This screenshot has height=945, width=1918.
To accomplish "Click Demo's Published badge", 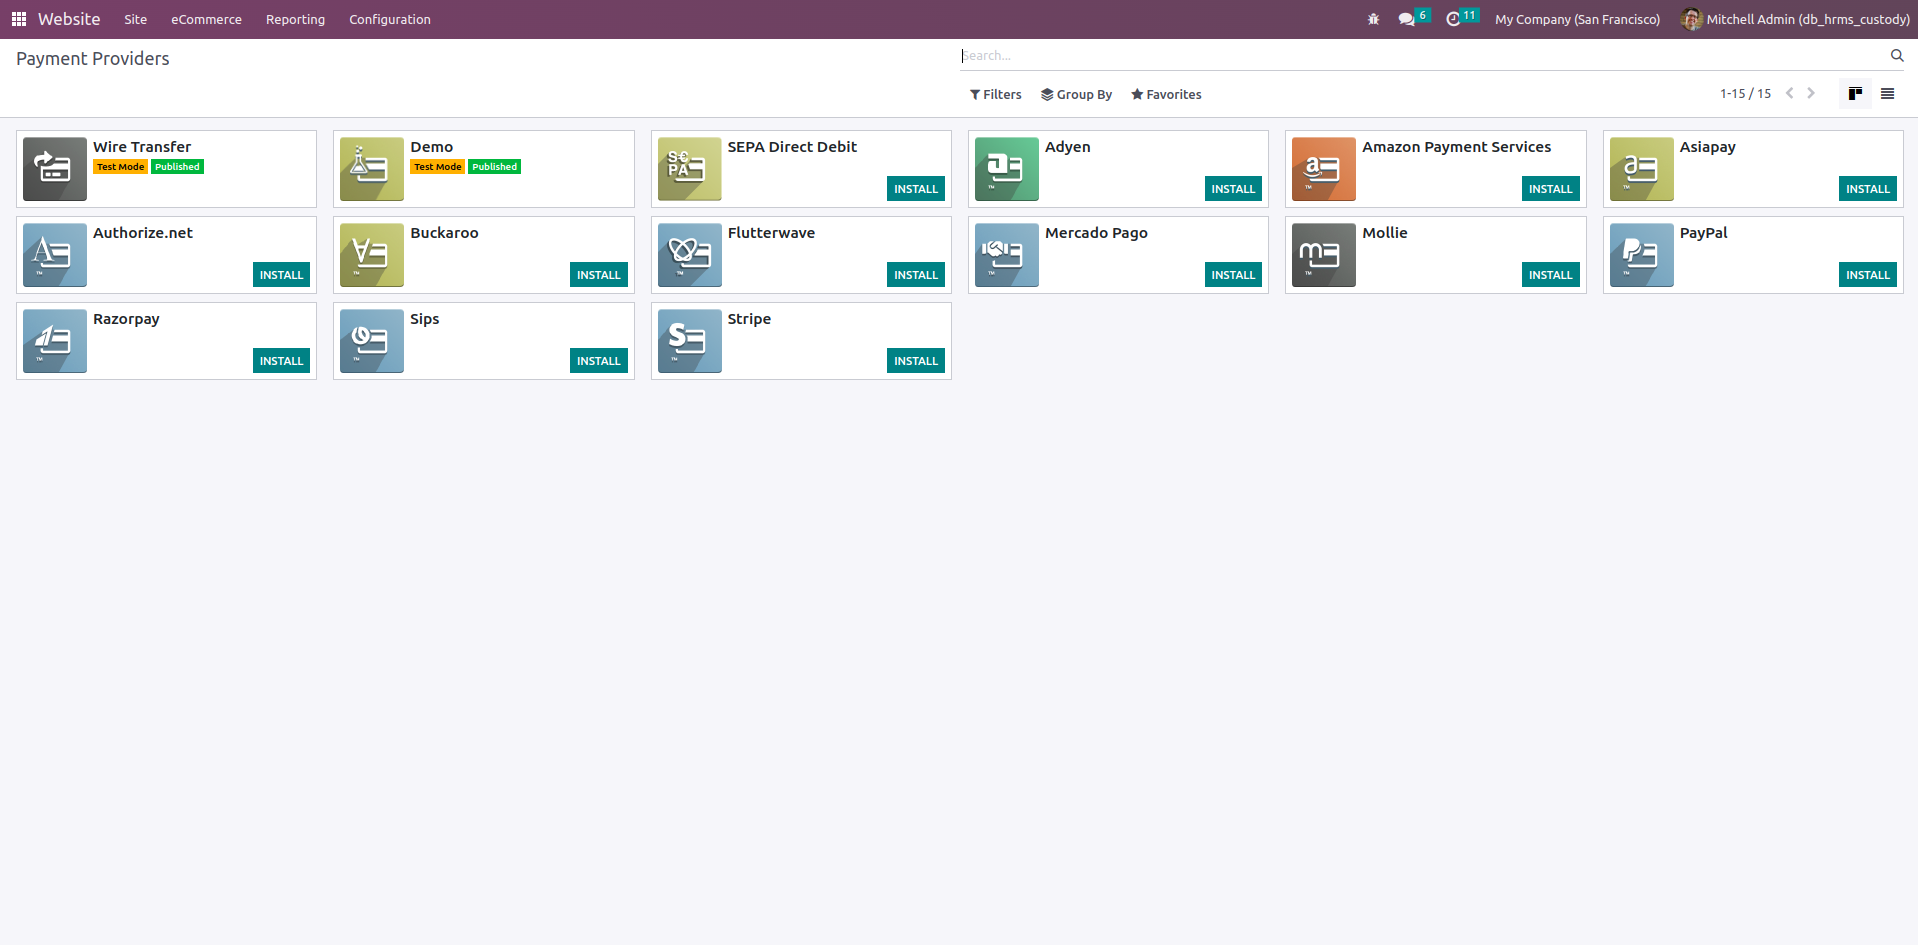I will [495, 167].
